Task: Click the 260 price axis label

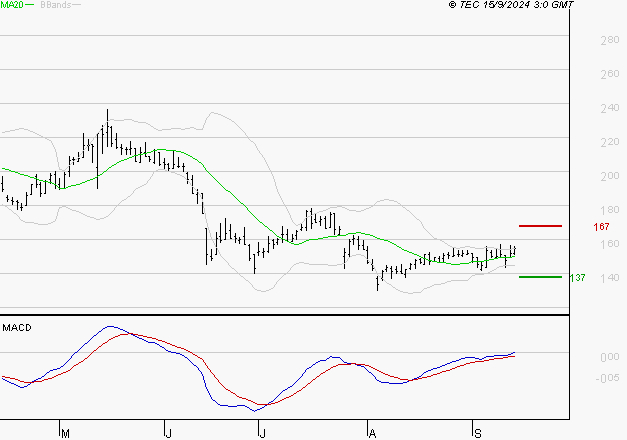Action: (x=610, y=74)
